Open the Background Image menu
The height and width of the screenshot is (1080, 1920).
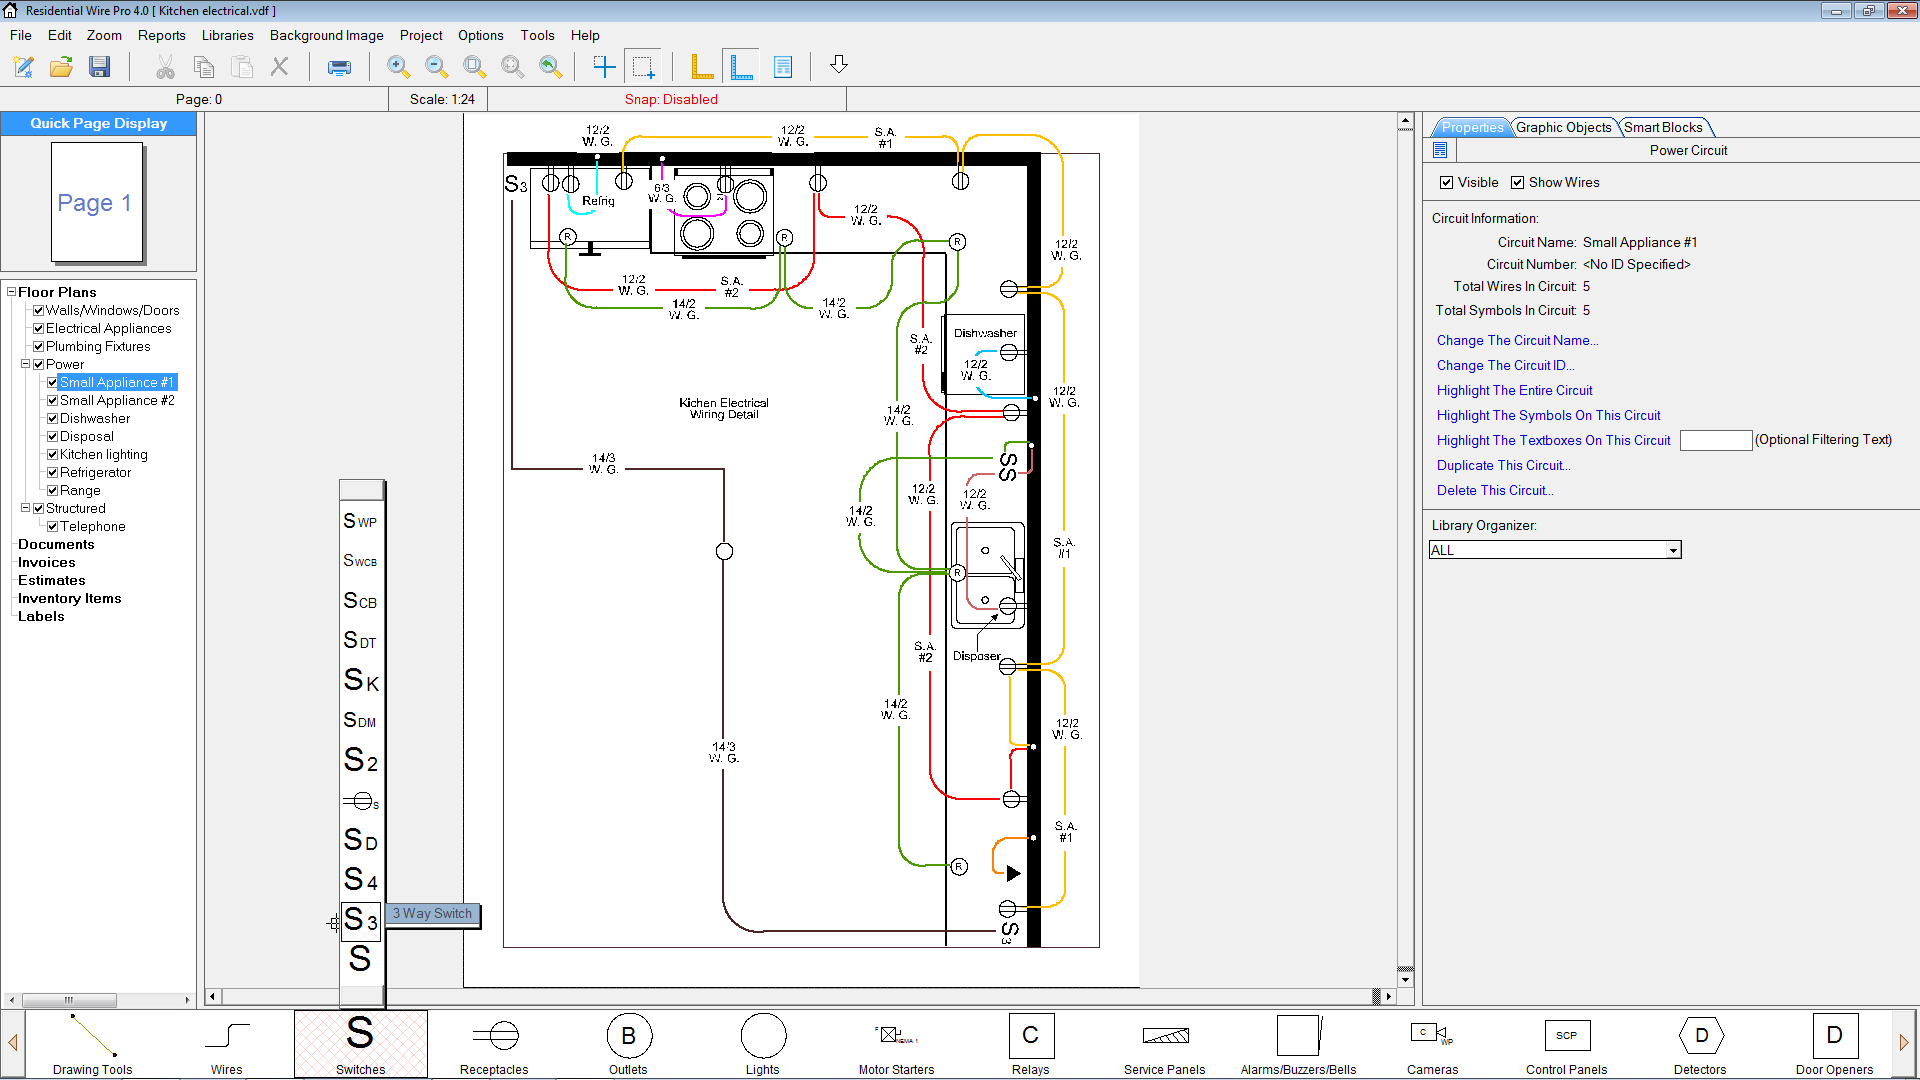point(327,35)
